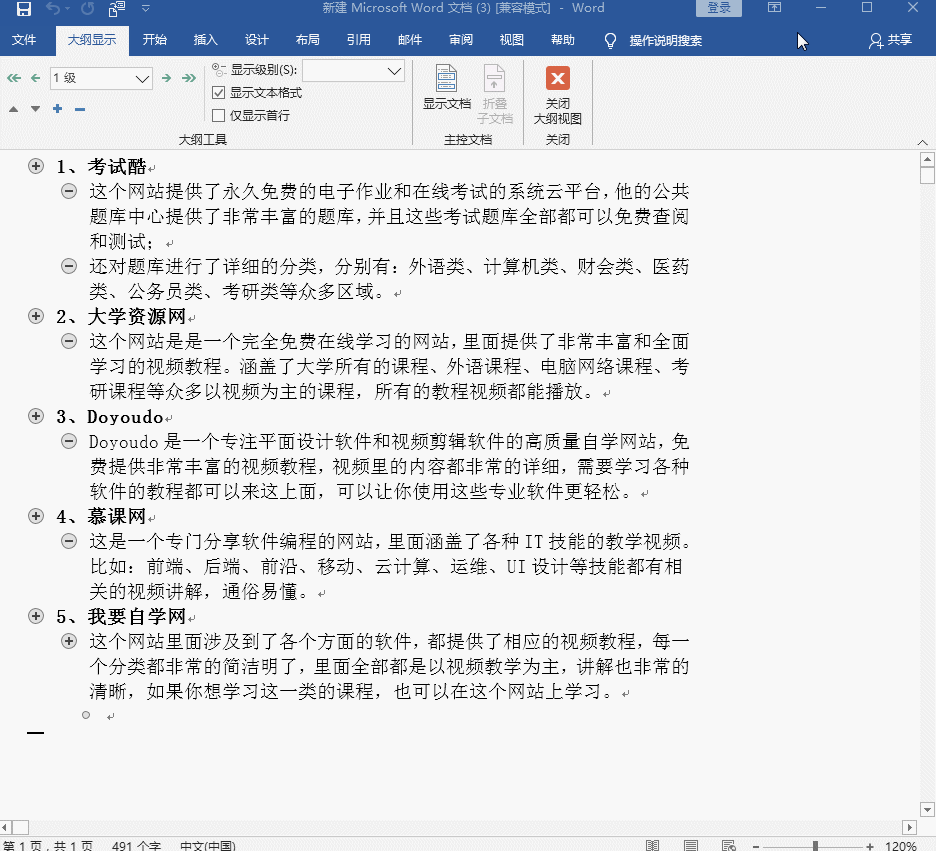Click minus symbol beside 这个网站是是一个完全免费 paragraph
Viewport: 936px width, 851px height.
pos(69,341)
